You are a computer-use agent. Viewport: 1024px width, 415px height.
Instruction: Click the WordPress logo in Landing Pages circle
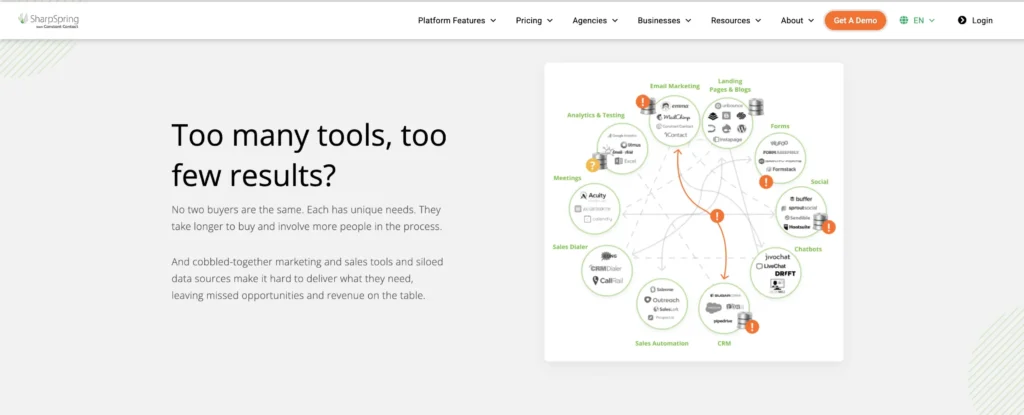click(x=741, y=129)
